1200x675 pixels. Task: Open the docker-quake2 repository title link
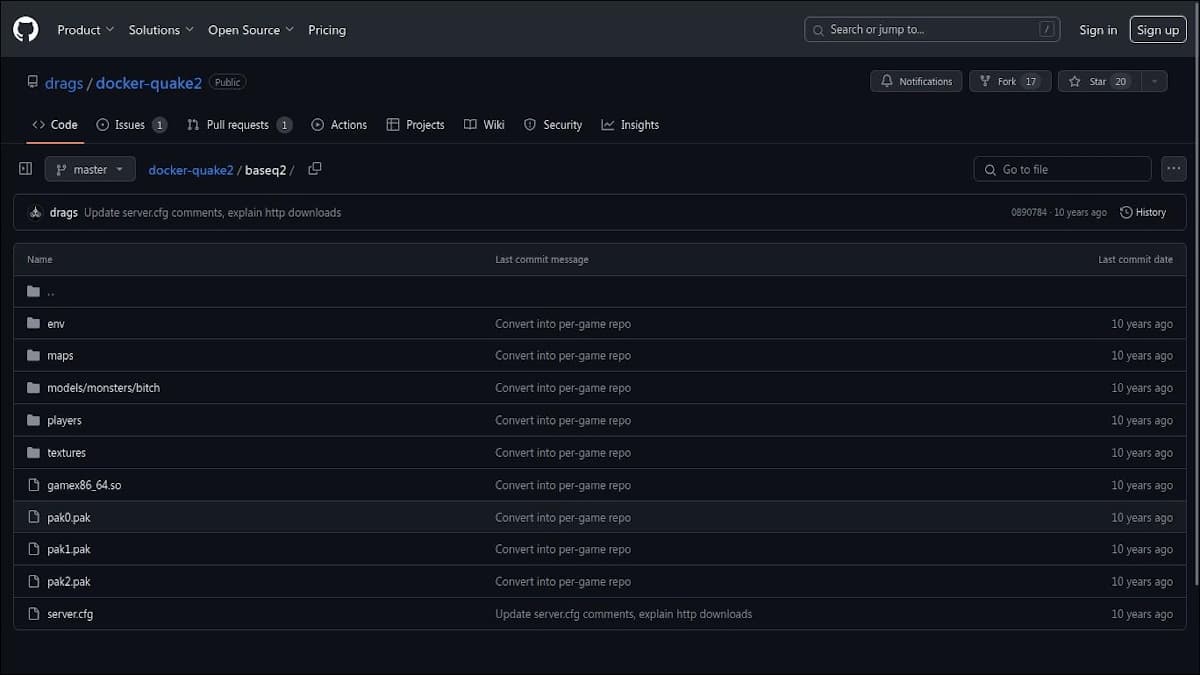149,83
